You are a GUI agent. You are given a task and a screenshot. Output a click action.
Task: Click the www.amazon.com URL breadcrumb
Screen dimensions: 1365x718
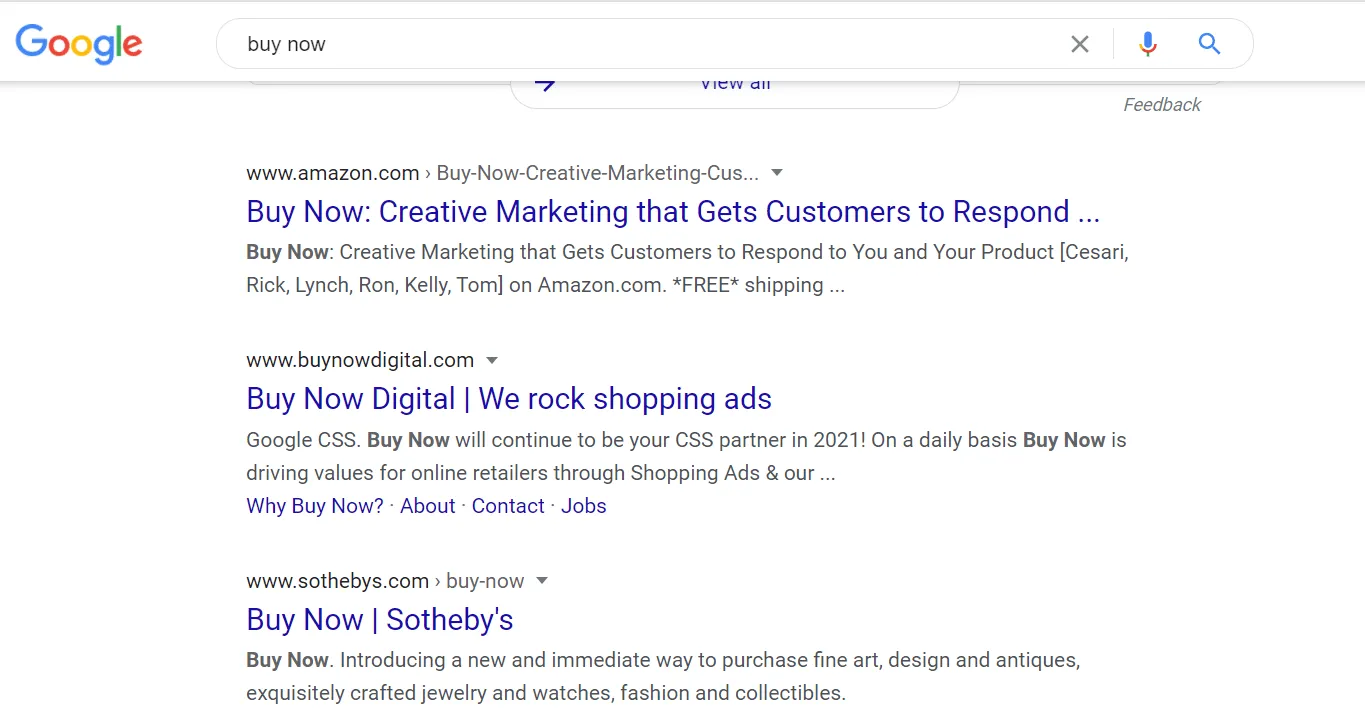(332, 173)
